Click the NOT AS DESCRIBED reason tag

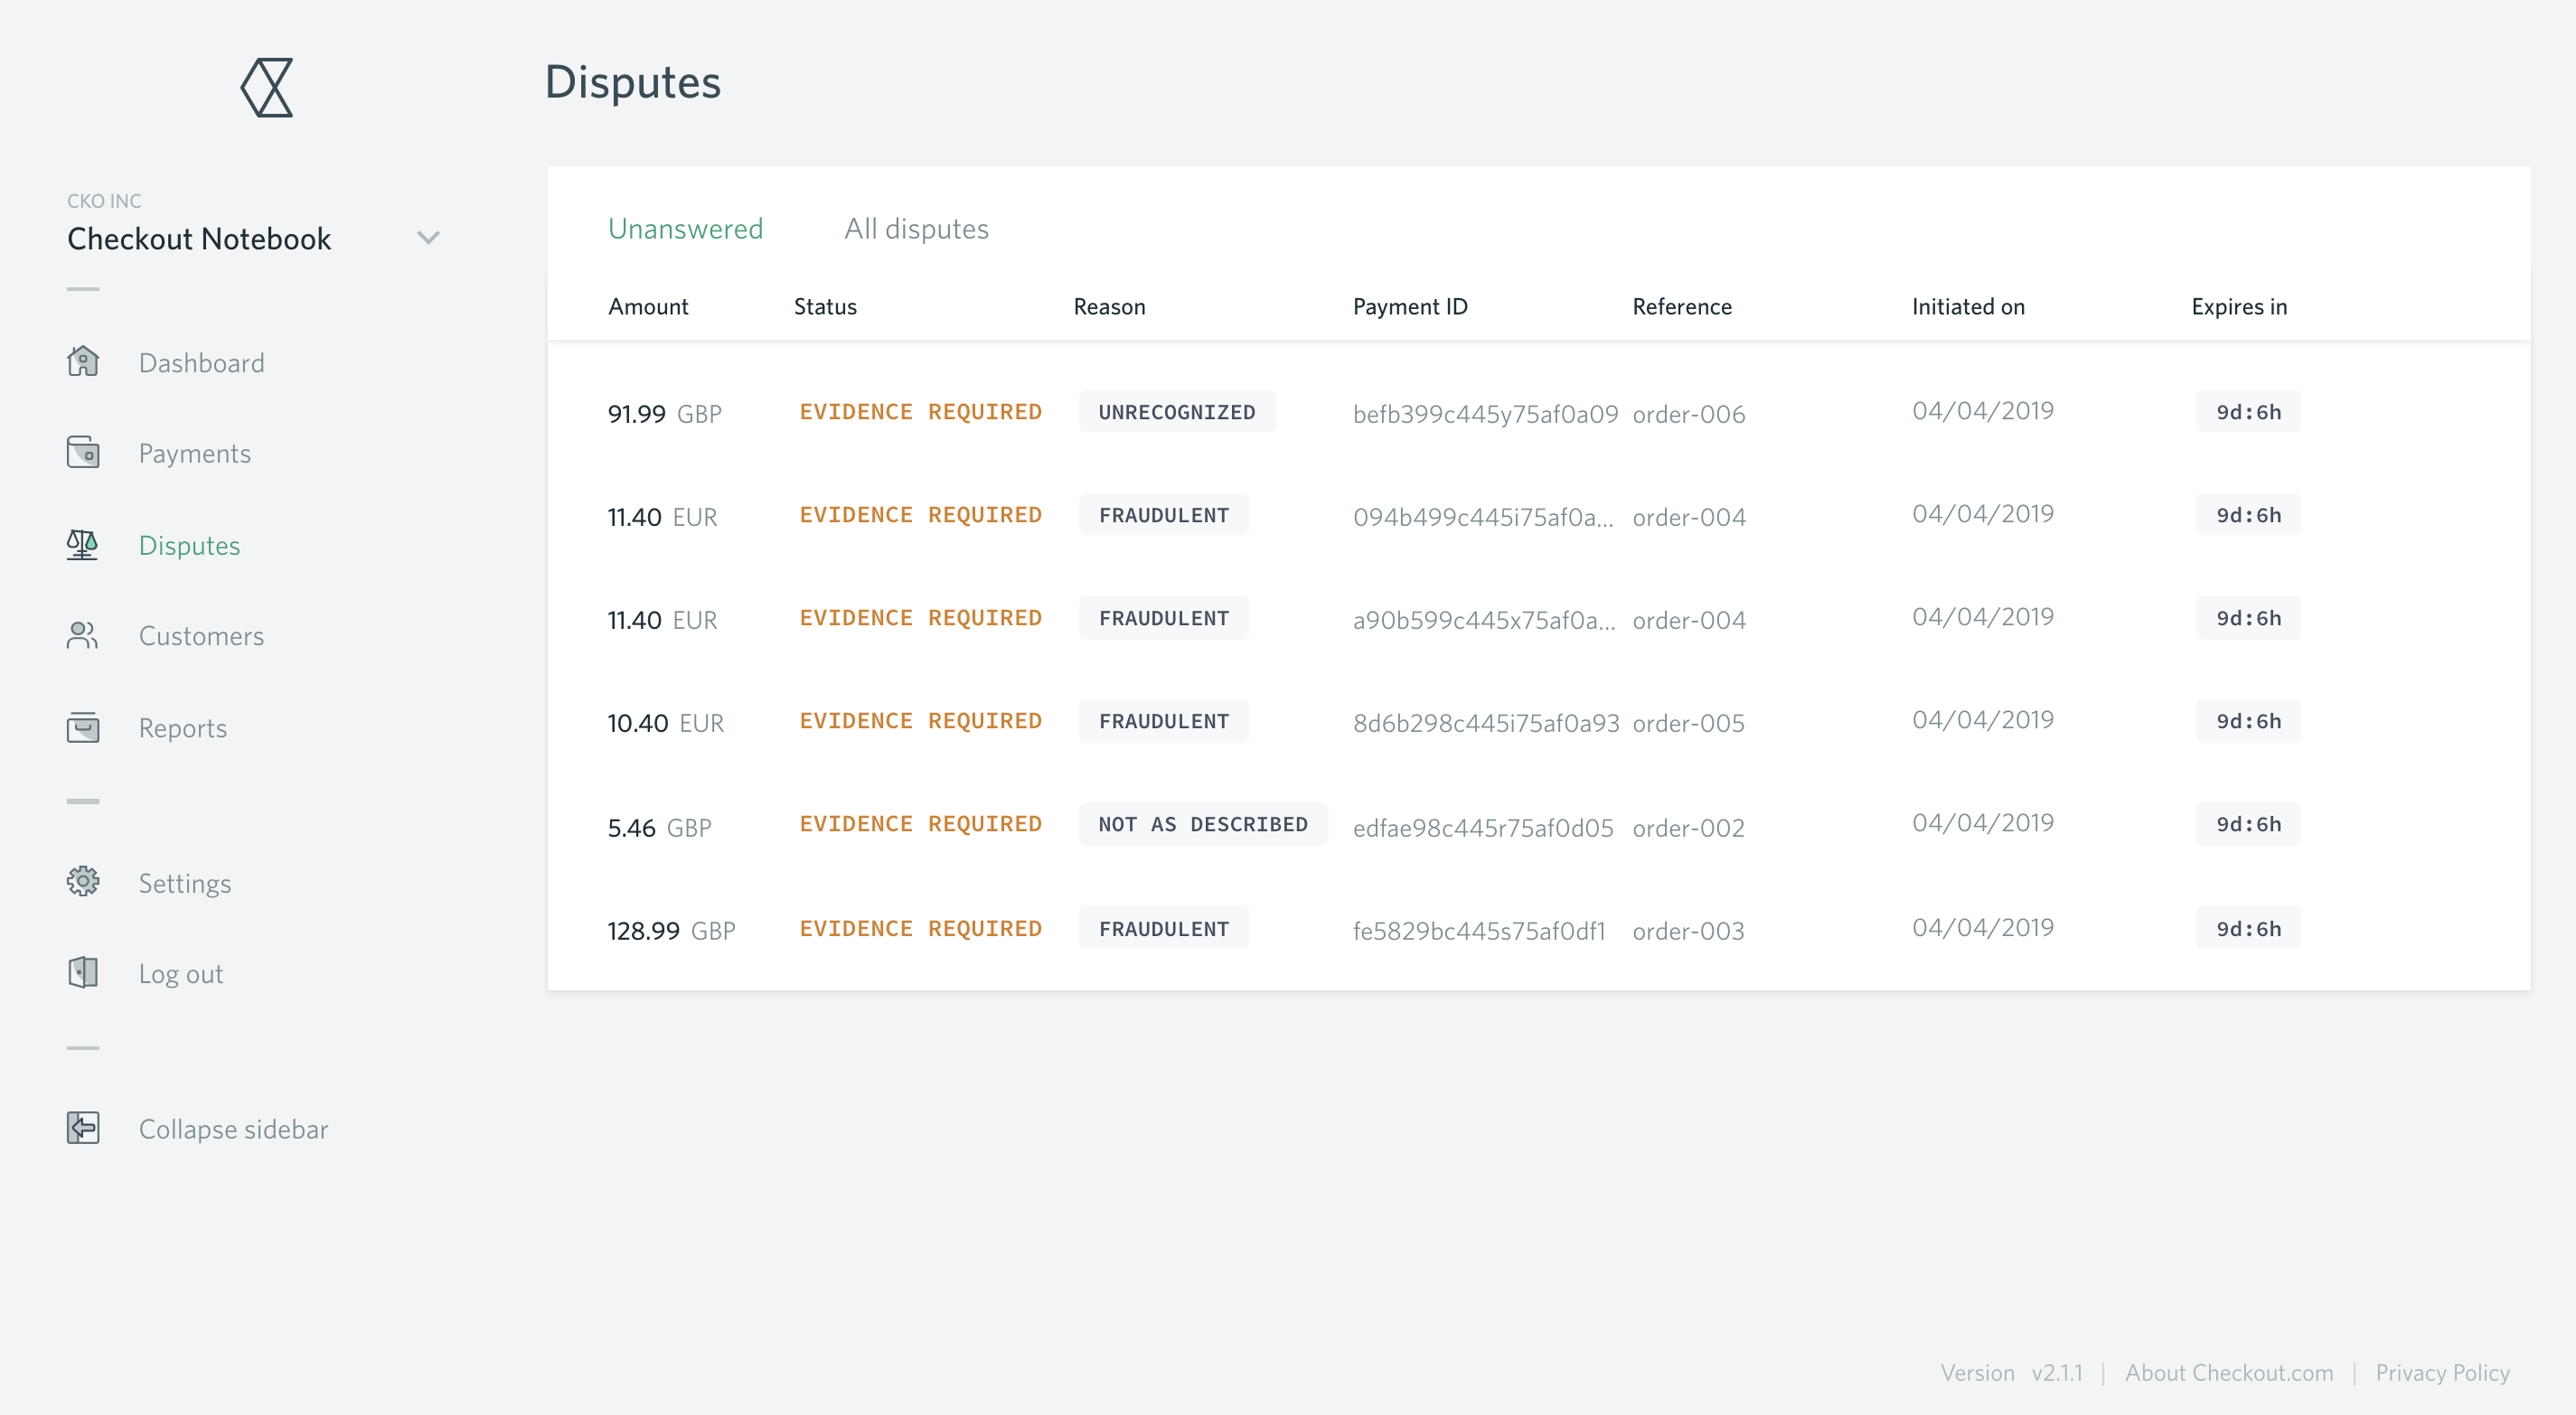tap(1203, 824)
